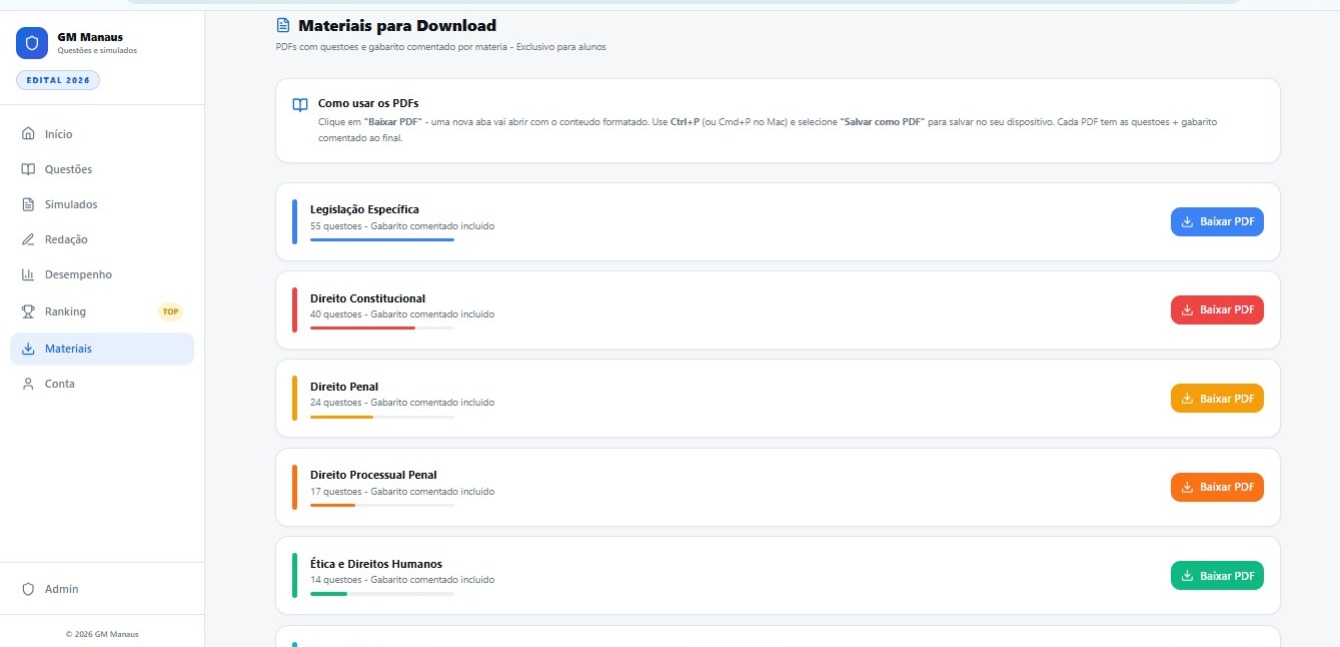This screenshot has height=647, width=1340.
Task: Click red Baixar PDF for Direito Constitucional
Action: [1217, 310]
